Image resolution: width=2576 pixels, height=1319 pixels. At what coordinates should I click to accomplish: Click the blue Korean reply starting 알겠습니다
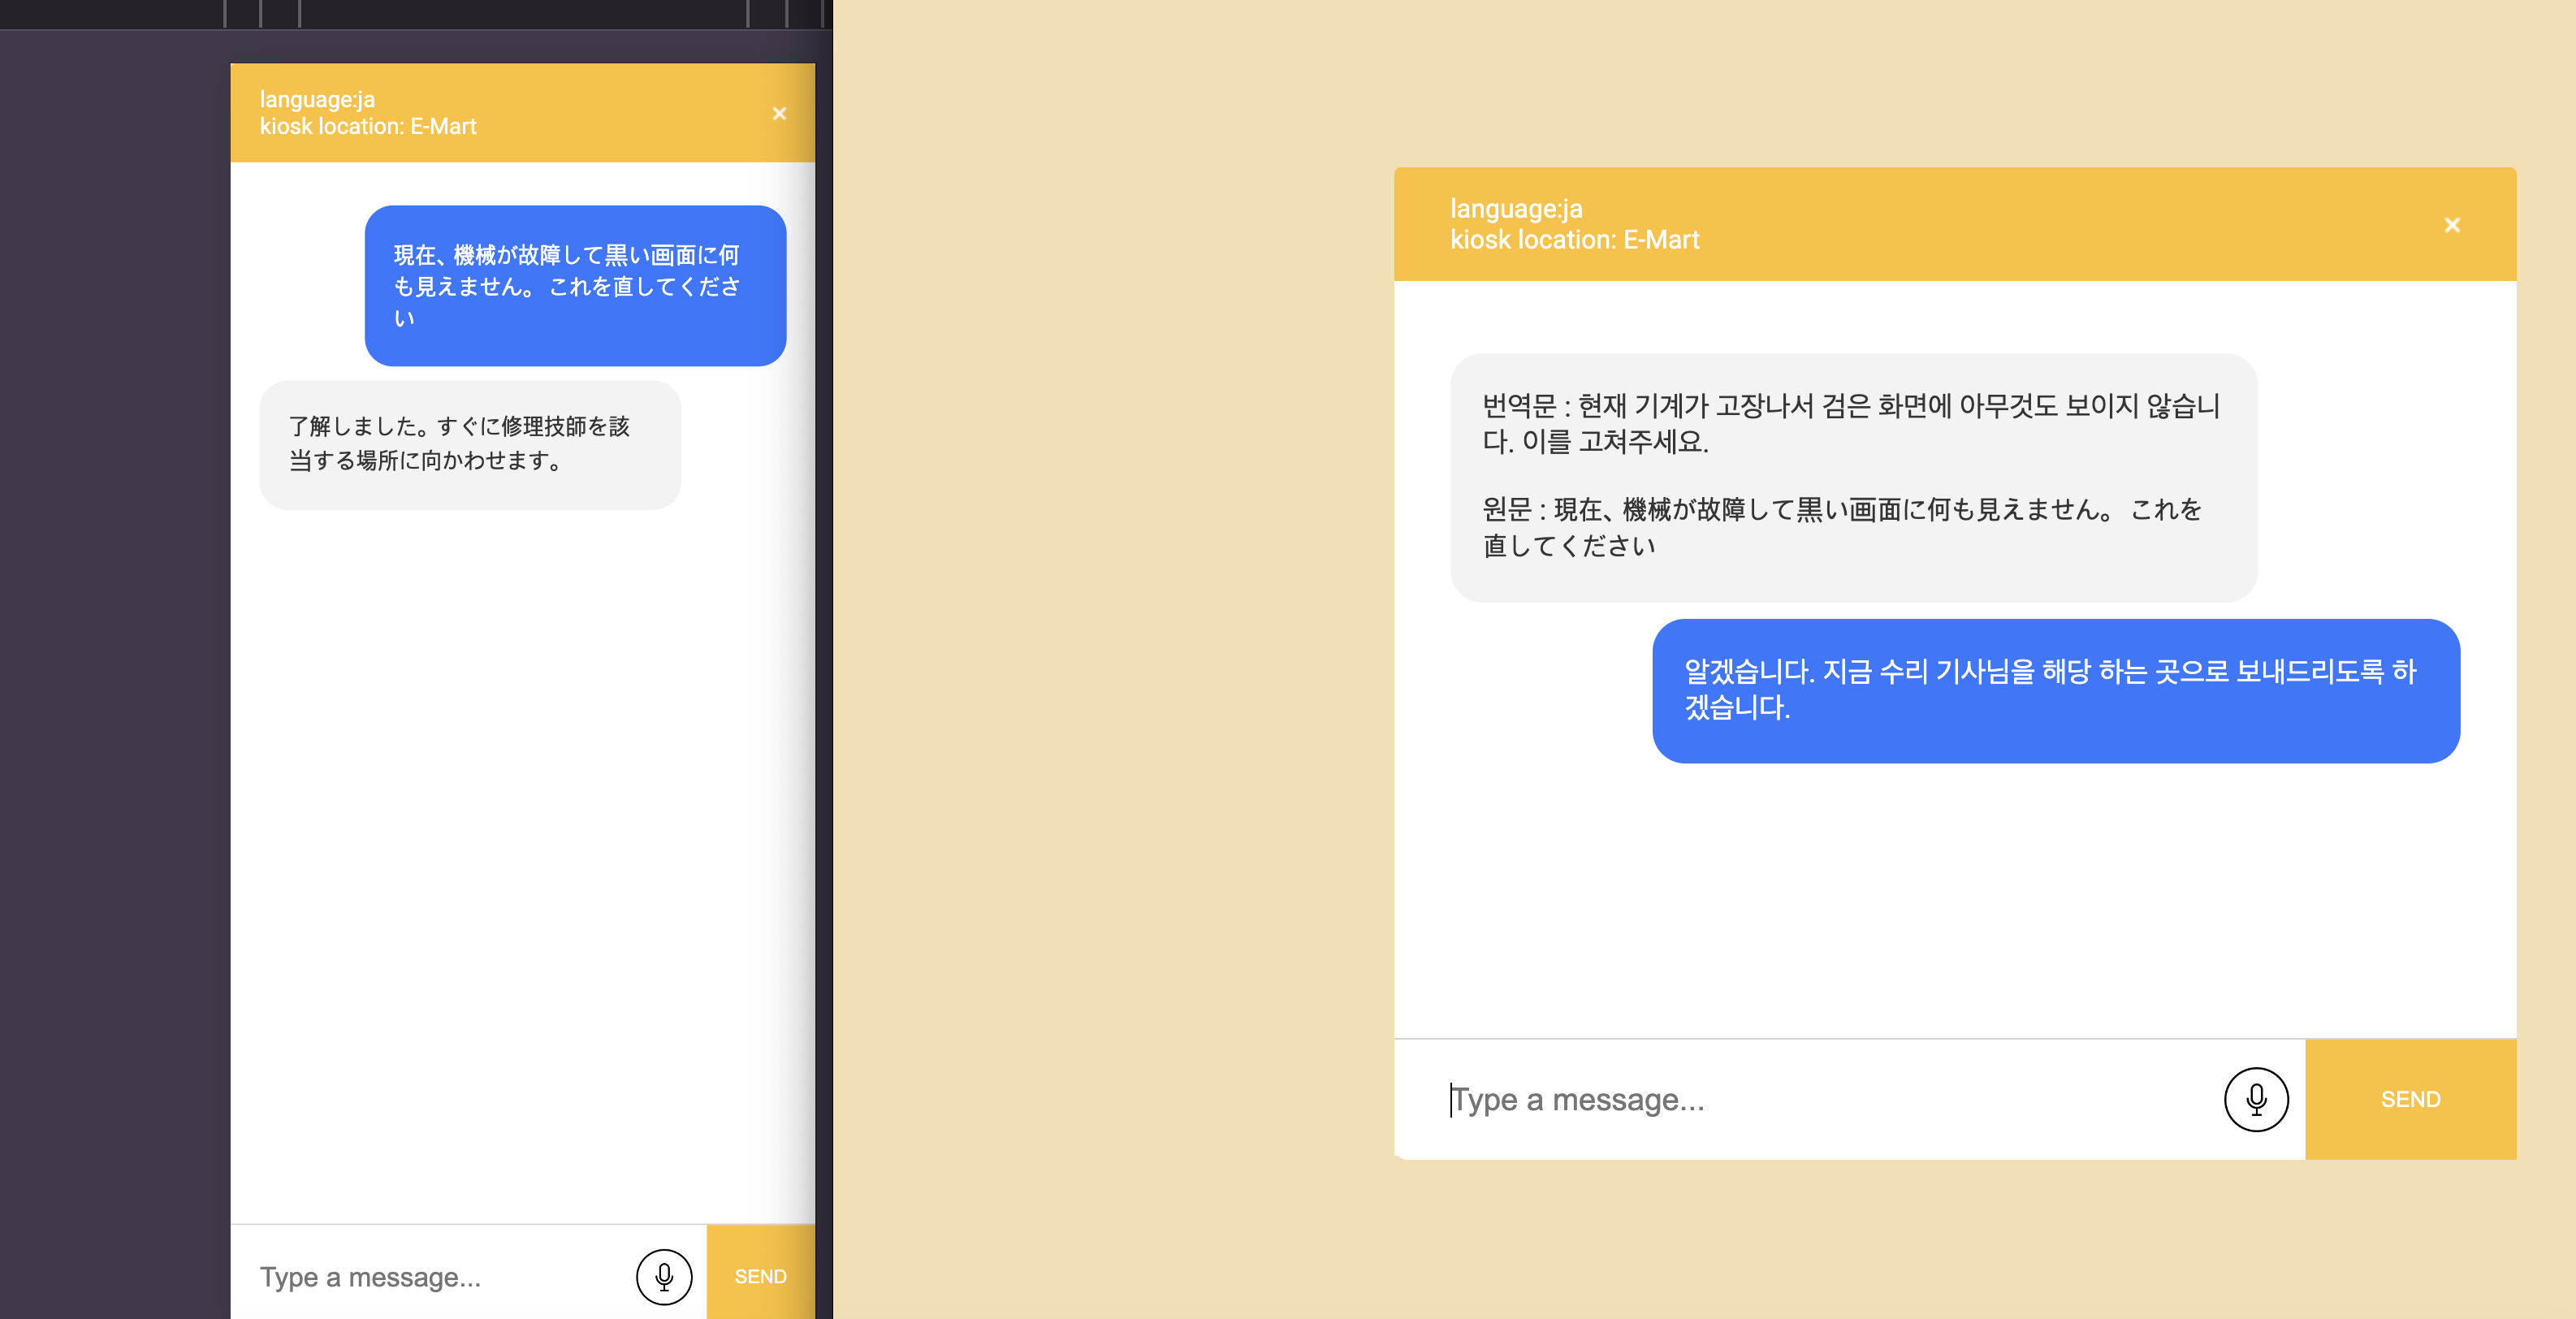[x=2055, y=690]
